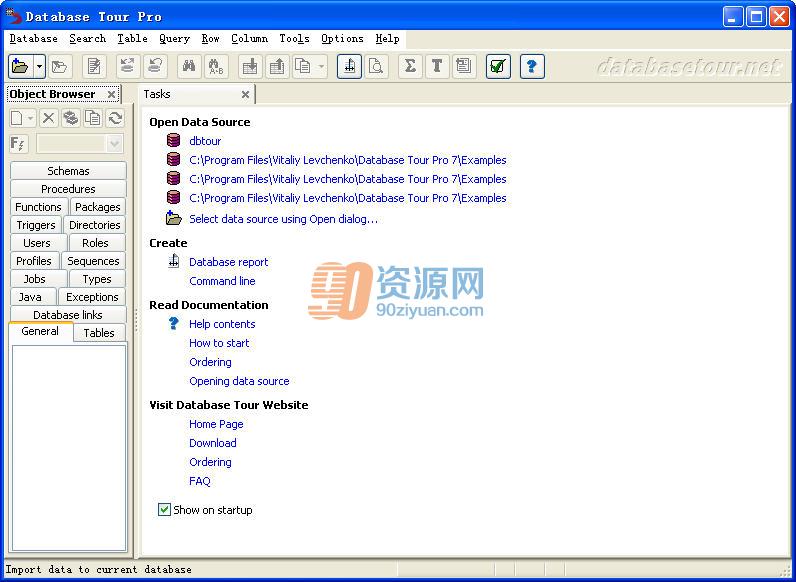This screenshot has width=796, height=582.
Task: Uncheck Show on startup checkbox
Action: (164, 509)
